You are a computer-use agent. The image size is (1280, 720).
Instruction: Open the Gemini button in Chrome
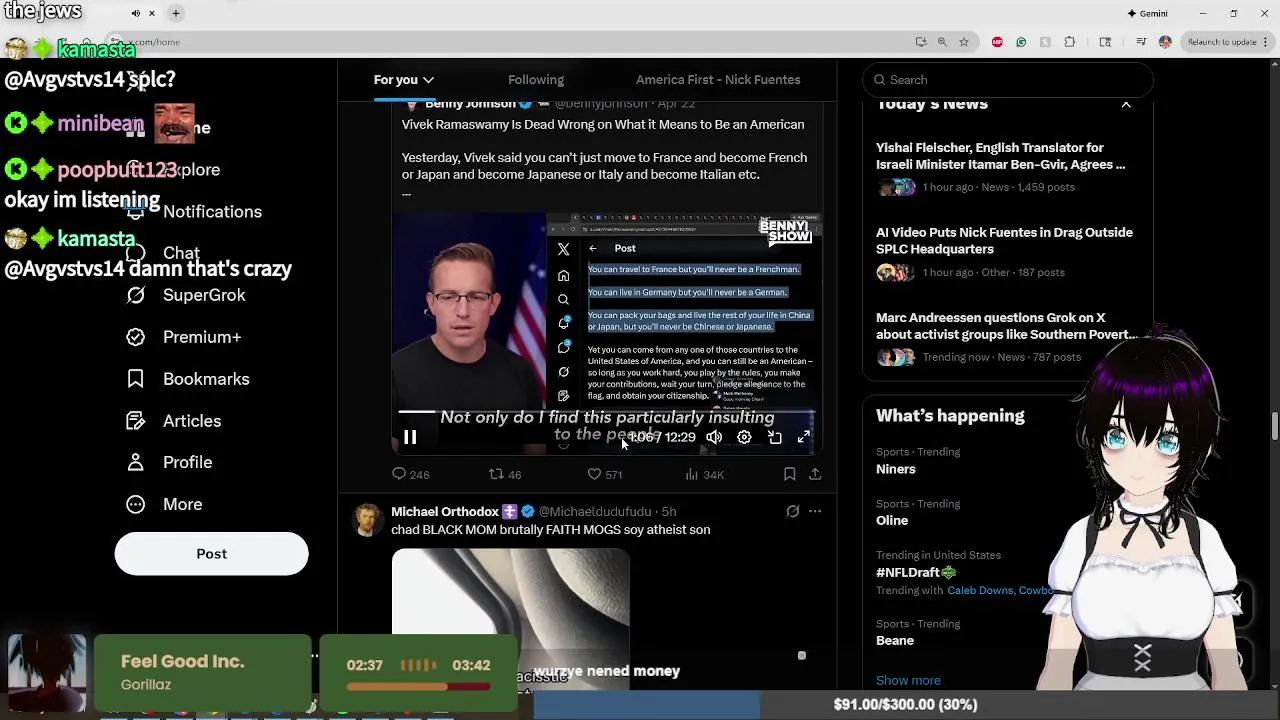1147,13
